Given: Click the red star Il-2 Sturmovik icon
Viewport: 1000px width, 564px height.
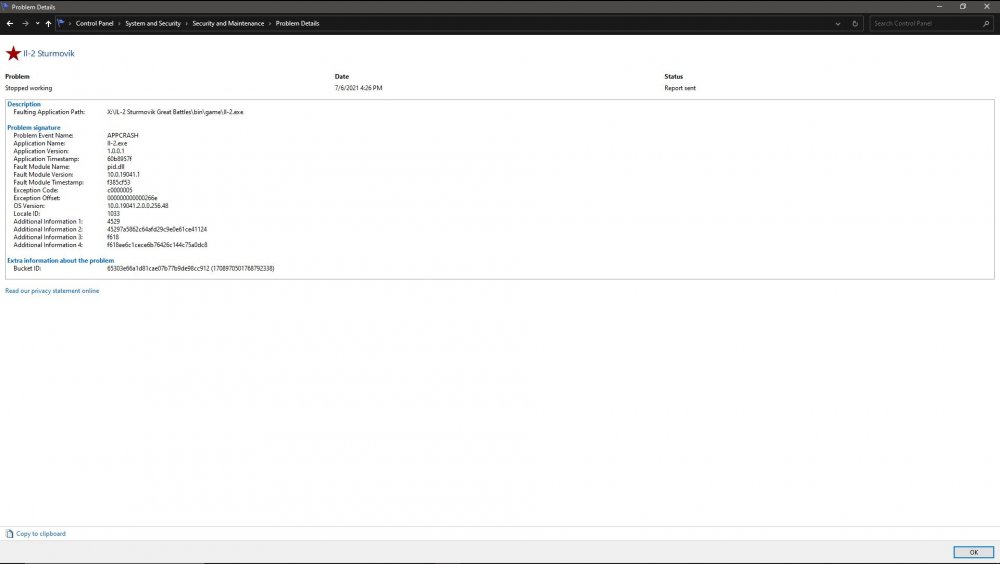Looking at the screenshot, I should 13,53.
